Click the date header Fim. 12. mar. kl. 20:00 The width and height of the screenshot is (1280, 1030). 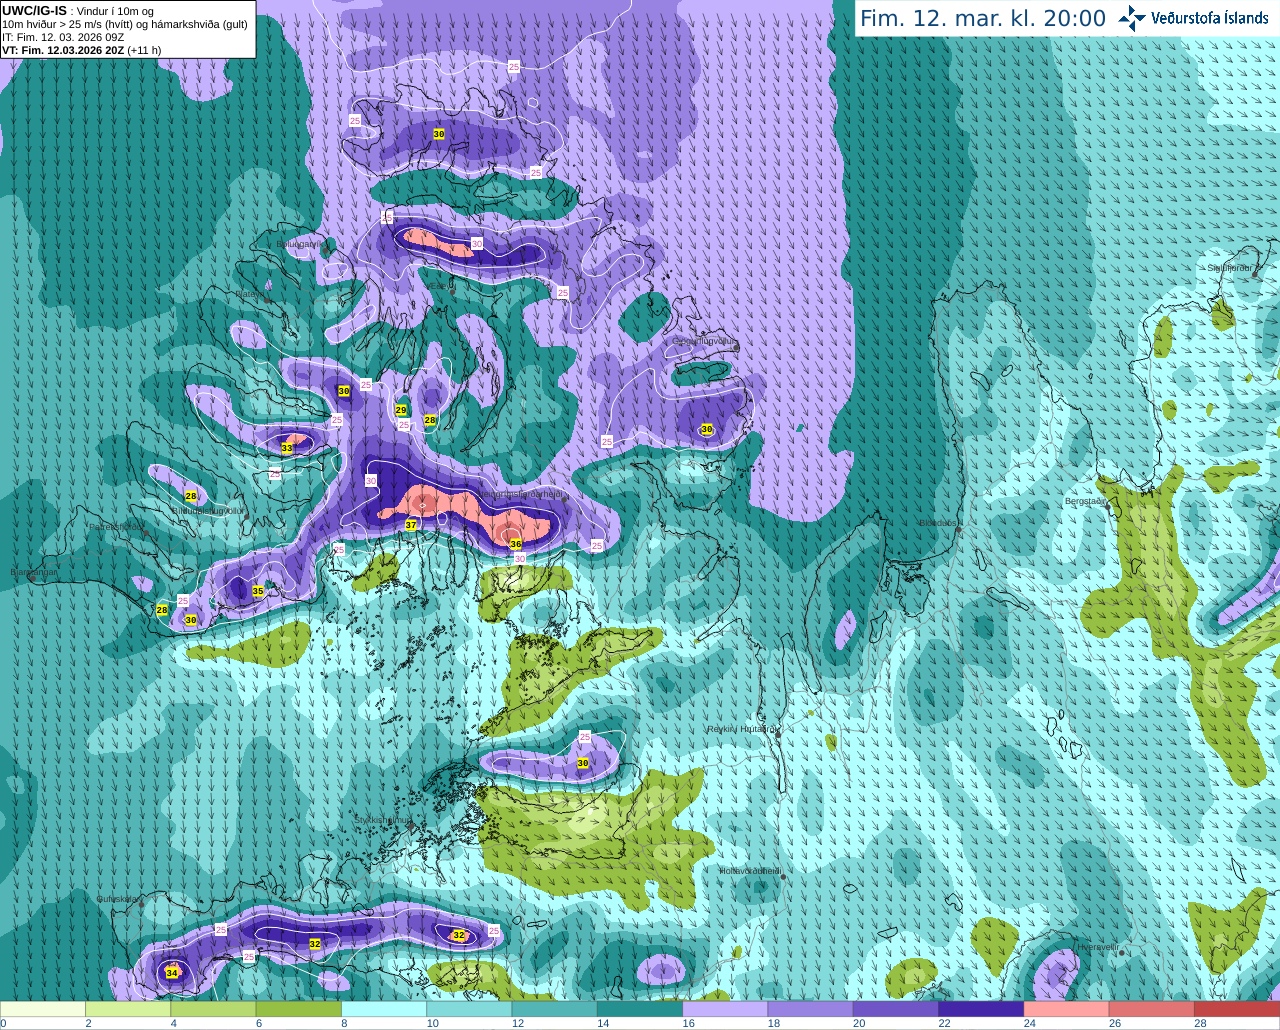coord(983,19)
